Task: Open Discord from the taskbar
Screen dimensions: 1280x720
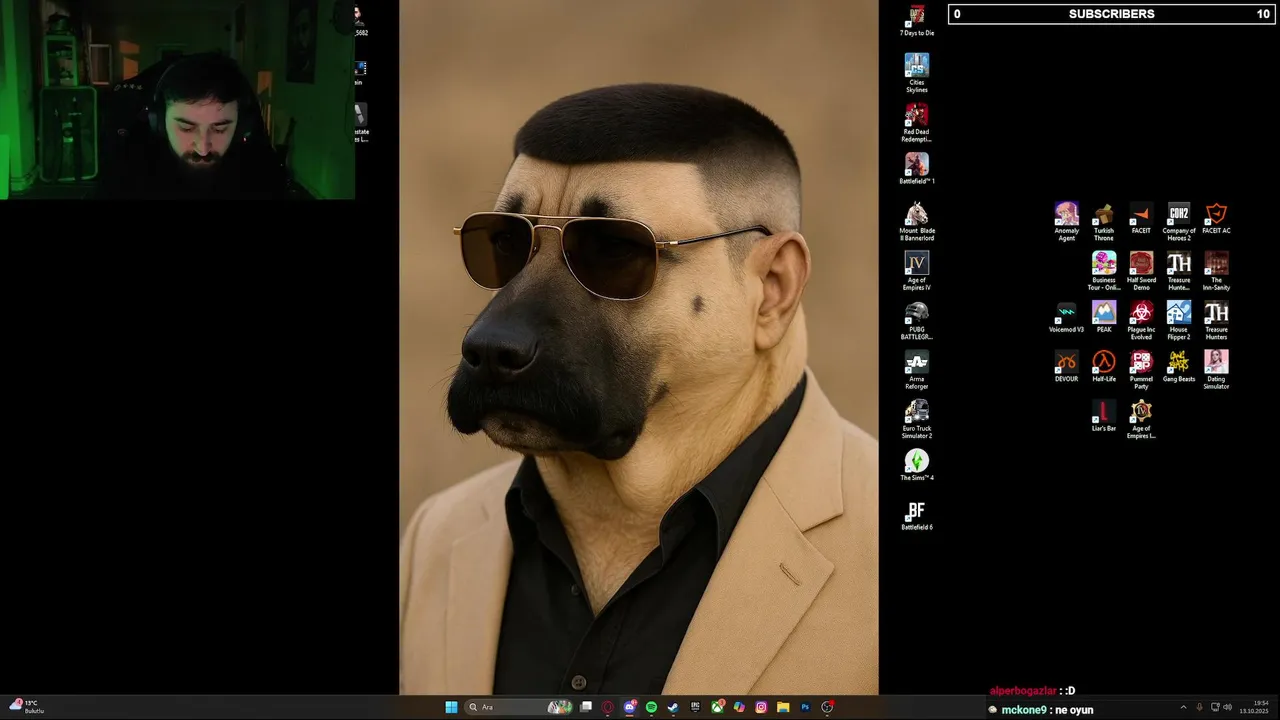Action: pos(629,707)
